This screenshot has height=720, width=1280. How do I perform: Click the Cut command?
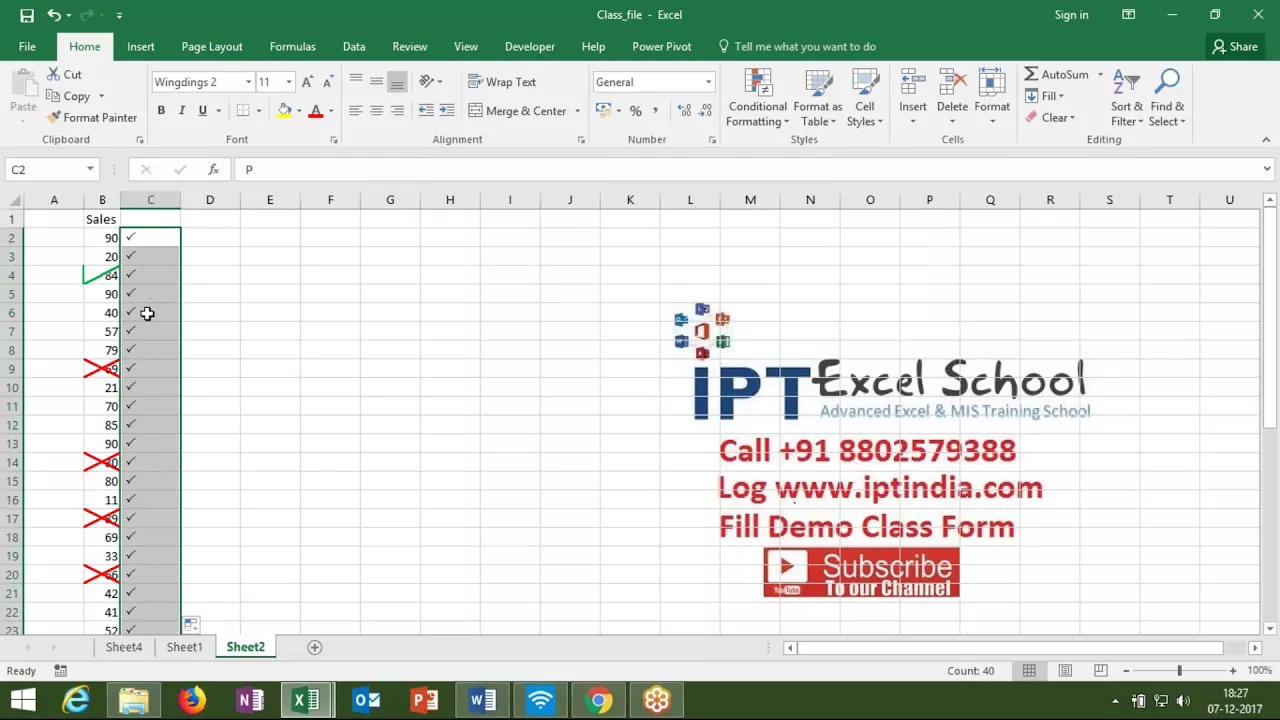click(x=64, y=74)
